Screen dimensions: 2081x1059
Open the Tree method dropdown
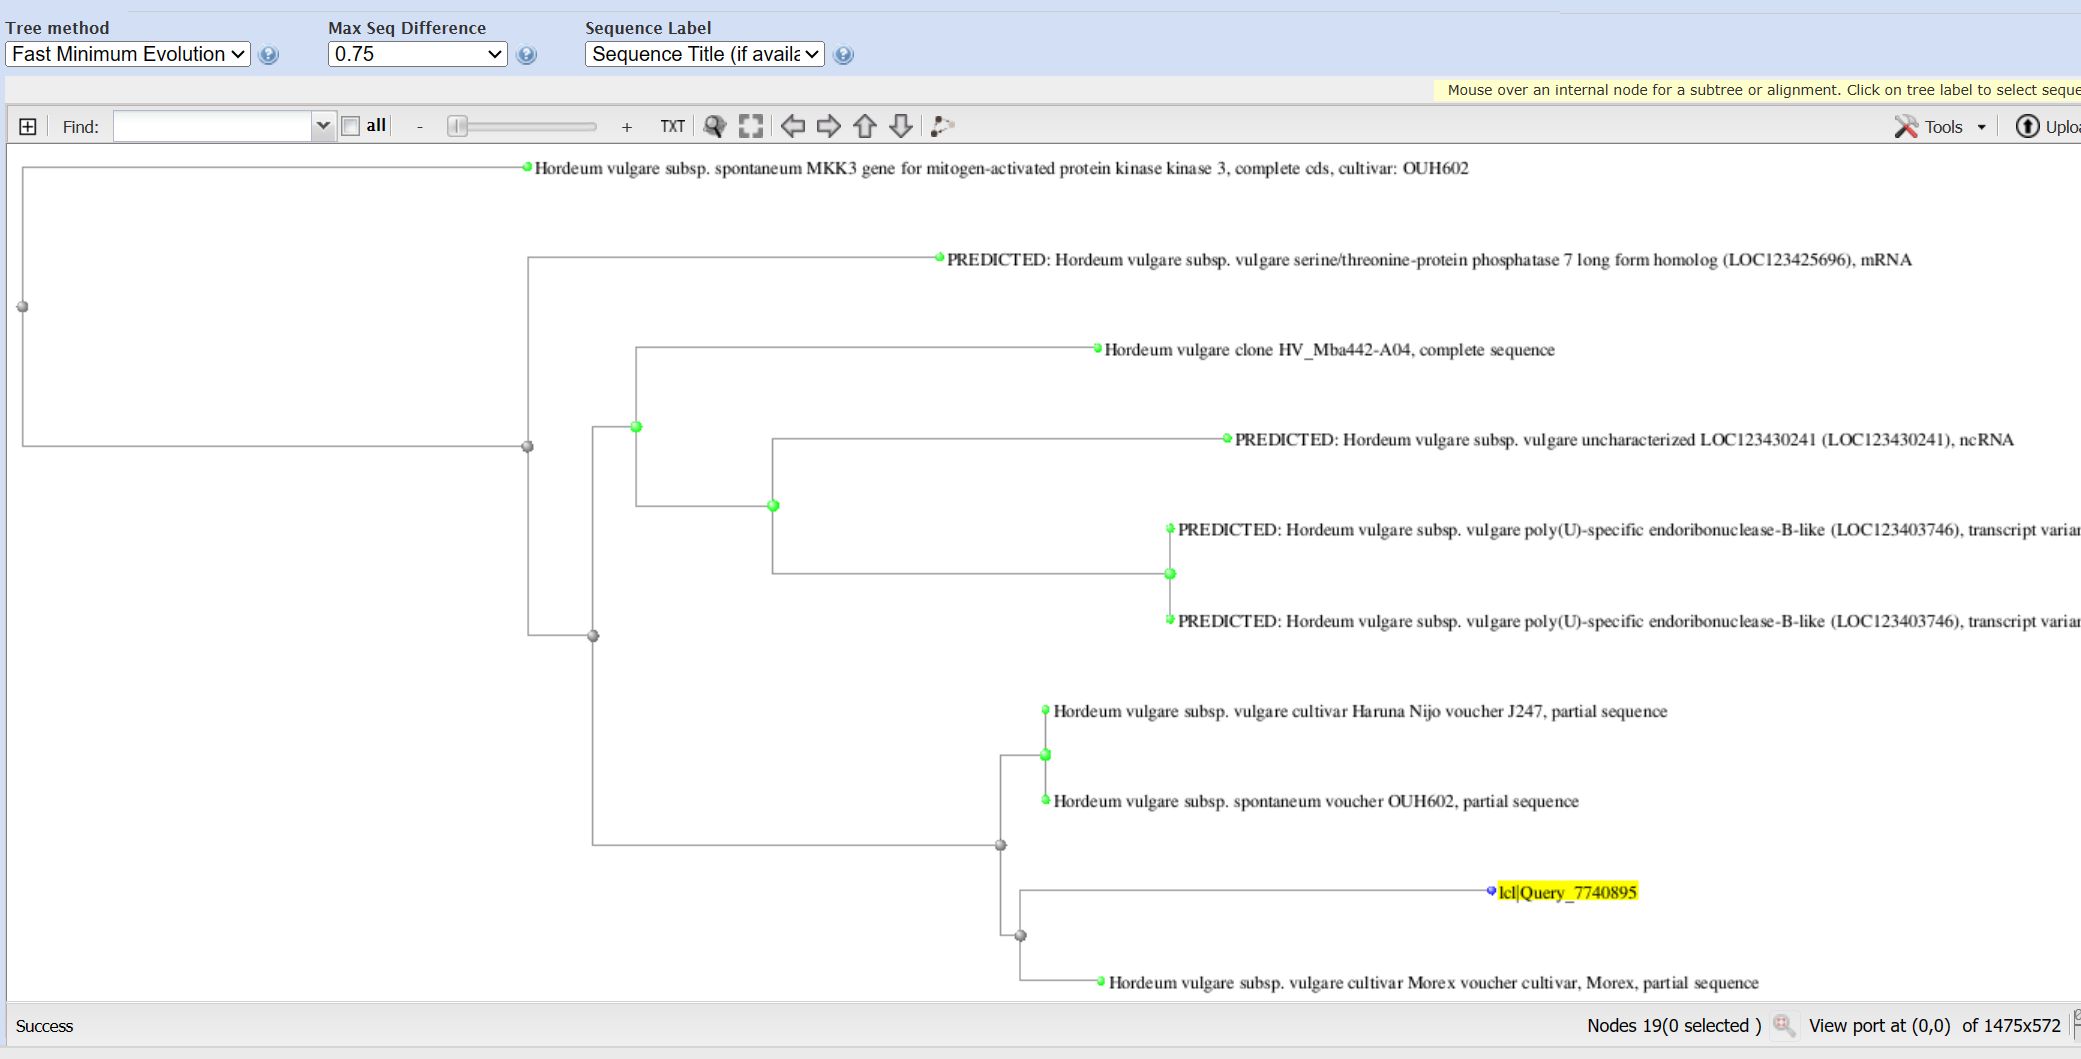coord(128,54)
